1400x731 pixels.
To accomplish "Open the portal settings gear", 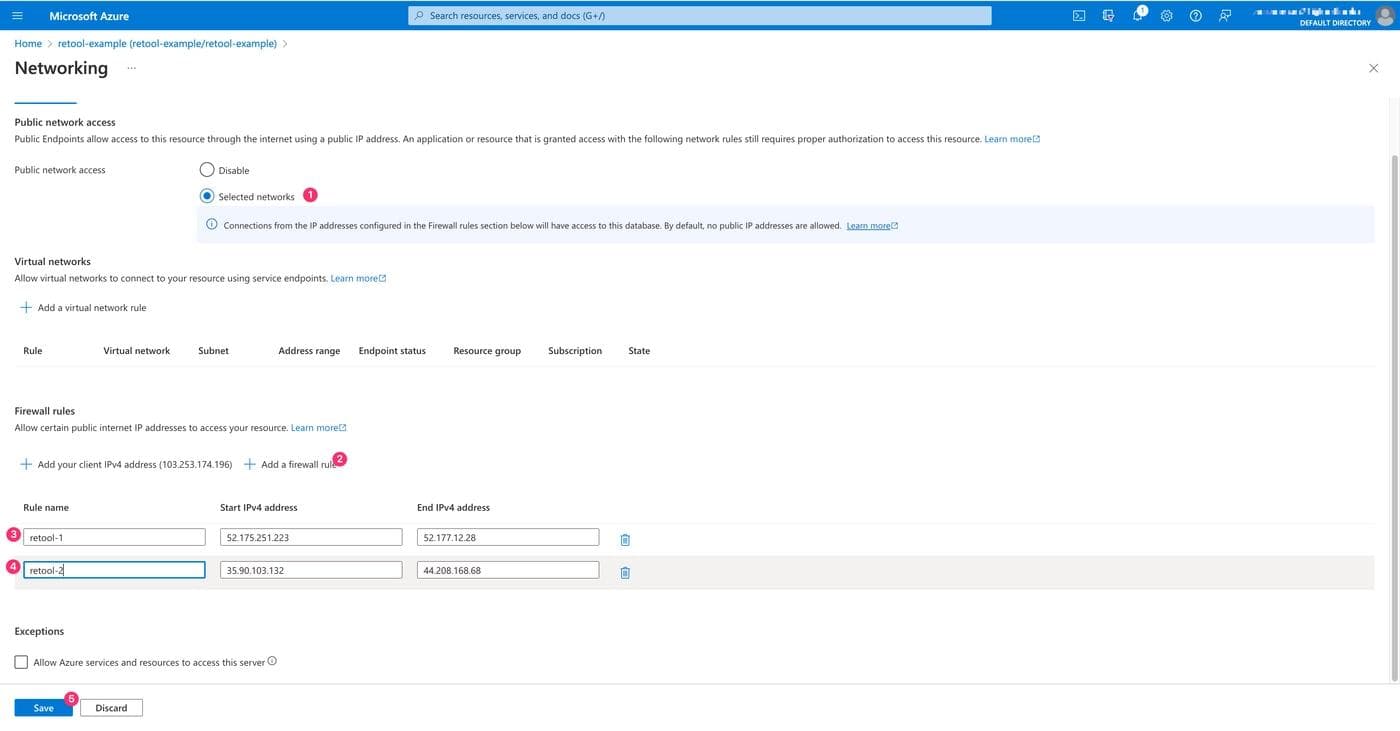I will (x=1166, y=16).
